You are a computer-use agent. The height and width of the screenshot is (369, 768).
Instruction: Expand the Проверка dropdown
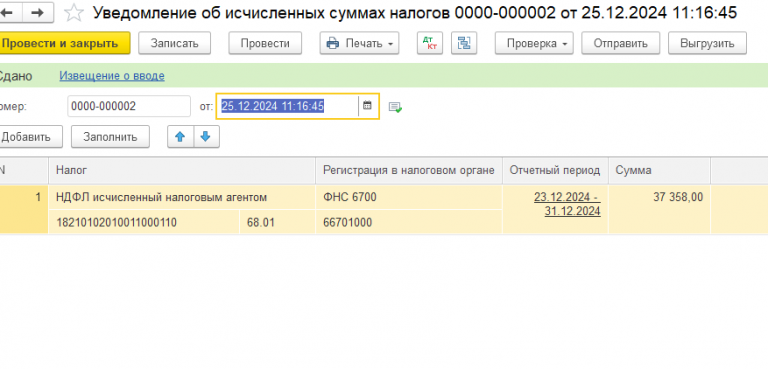click(x=534, y=43)
